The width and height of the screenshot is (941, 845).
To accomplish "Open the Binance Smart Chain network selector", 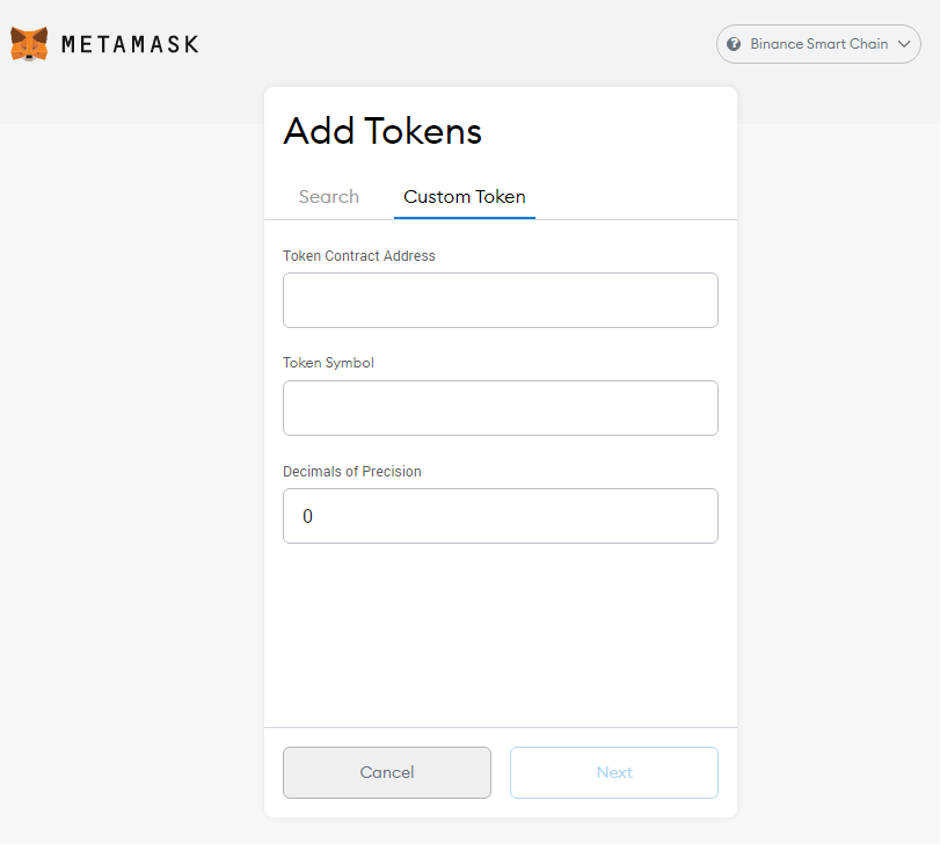I will (x=818, y=44).
